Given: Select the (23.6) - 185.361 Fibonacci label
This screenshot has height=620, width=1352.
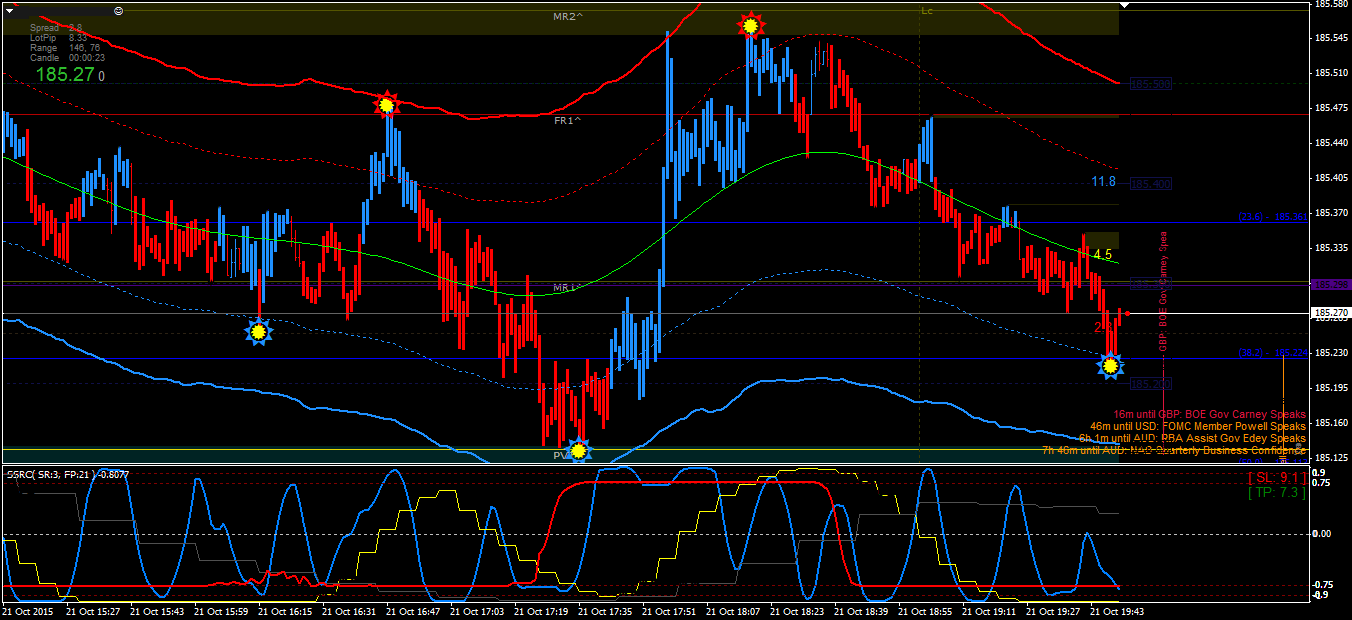Looking at the screenshot, I should [x=1273, y=216].
